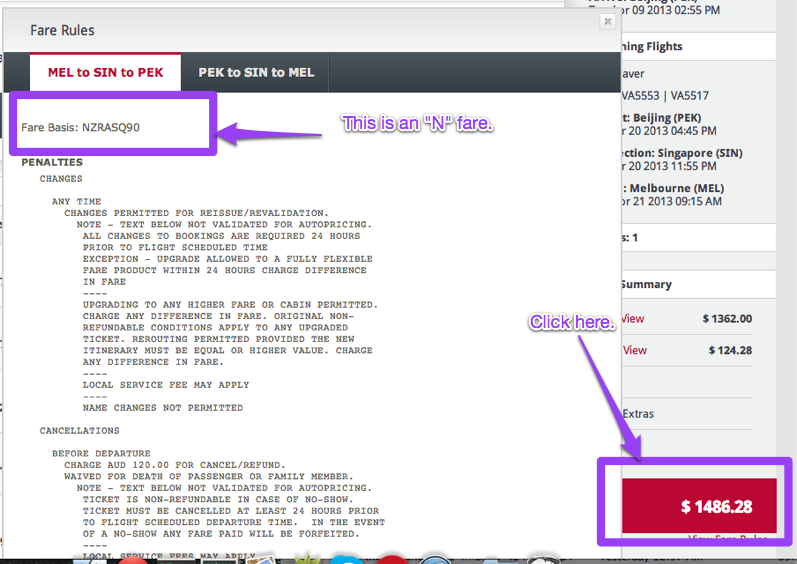The height and width of the screenshot is (564, 797).
Task: Click the VA5553 | VA5517 flight numbers
Action: 665,96
